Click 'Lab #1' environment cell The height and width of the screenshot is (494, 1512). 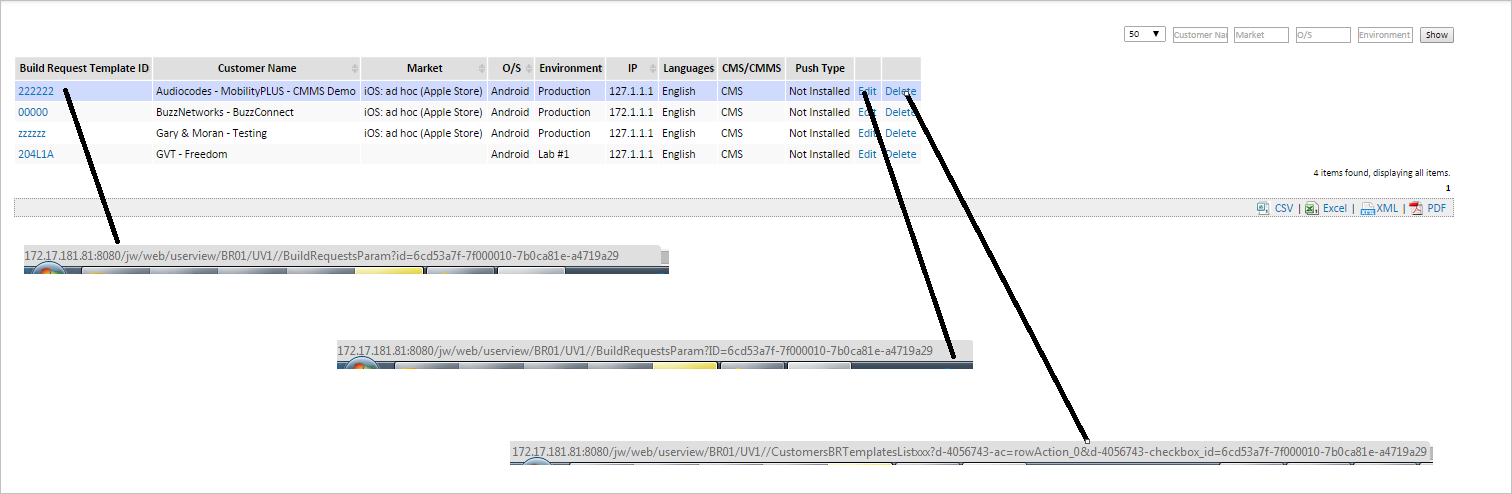click(570, 154)
